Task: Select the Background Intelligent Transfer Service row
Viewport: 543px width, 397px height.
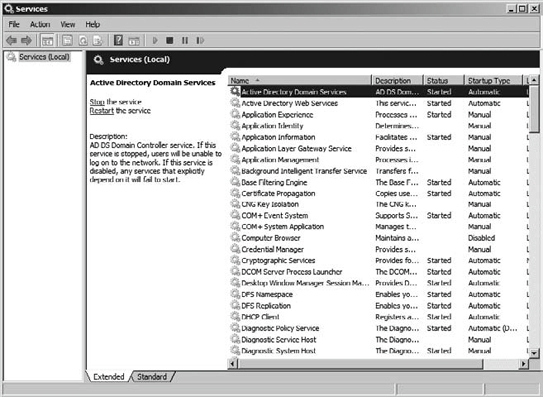Action: point(378,171)
